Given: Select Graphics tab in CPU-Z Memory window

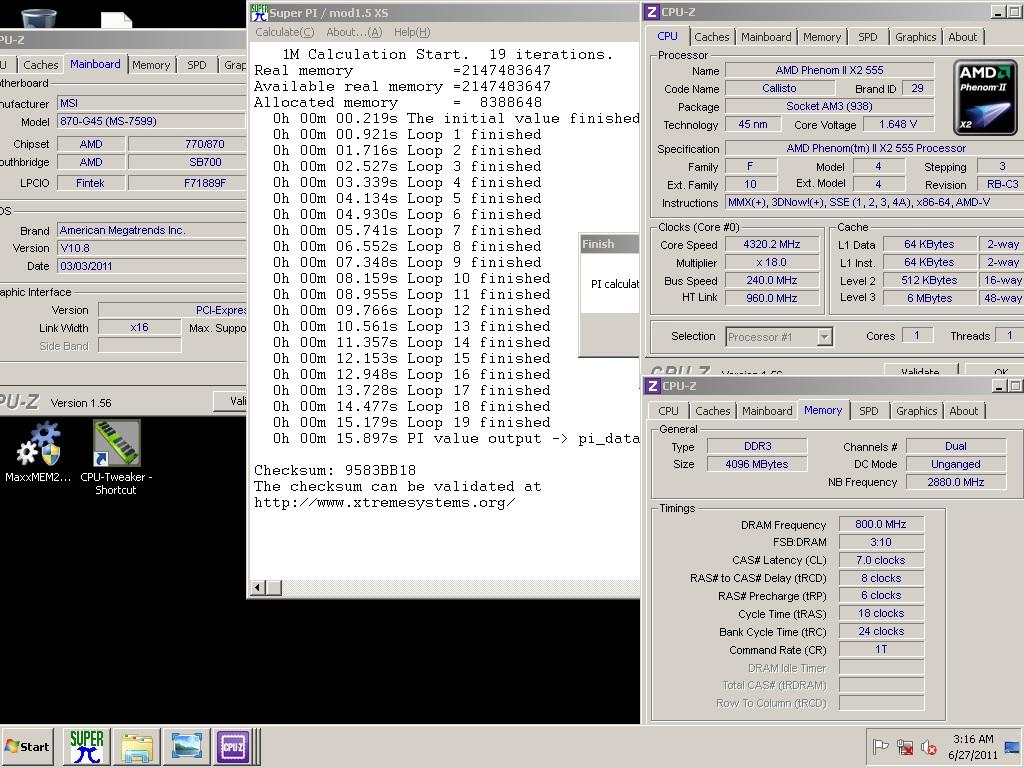Looking at the screenshot, I should pyautogui.click(x=916, y=411).
